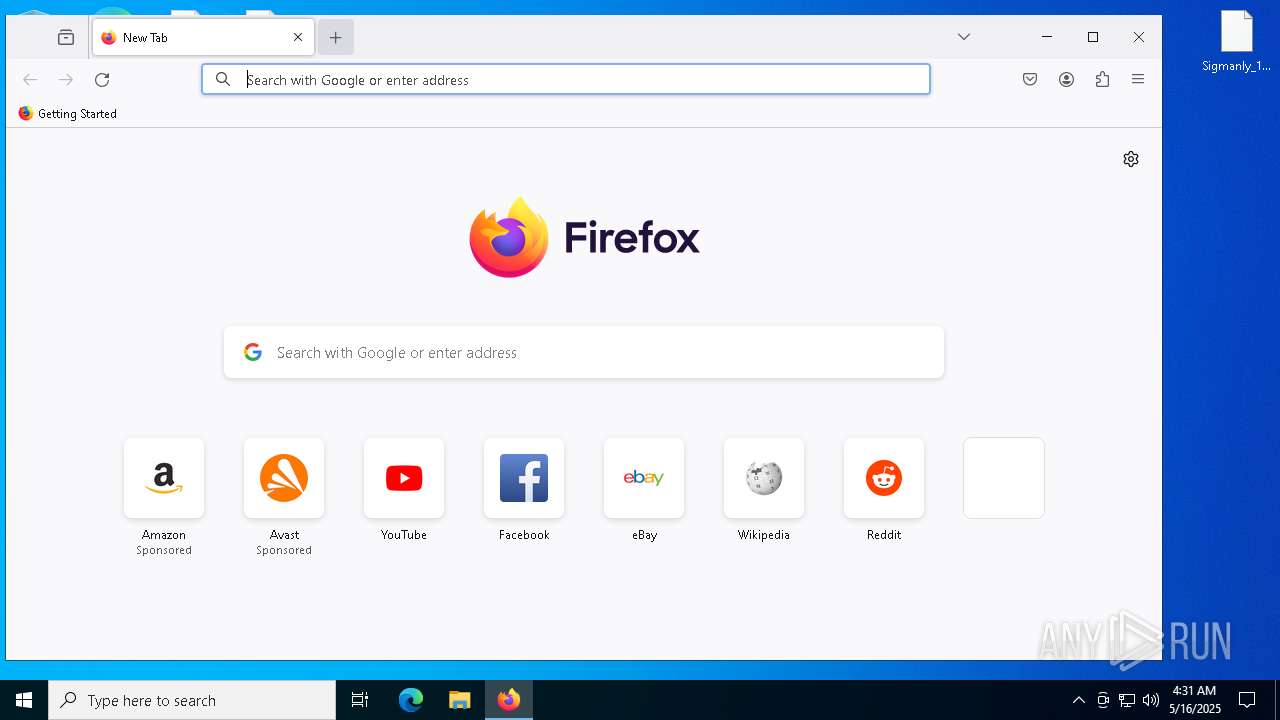Open the Wikipedia shortcut tile
The image size is (1280, 720).
click(x=764, y=478)
